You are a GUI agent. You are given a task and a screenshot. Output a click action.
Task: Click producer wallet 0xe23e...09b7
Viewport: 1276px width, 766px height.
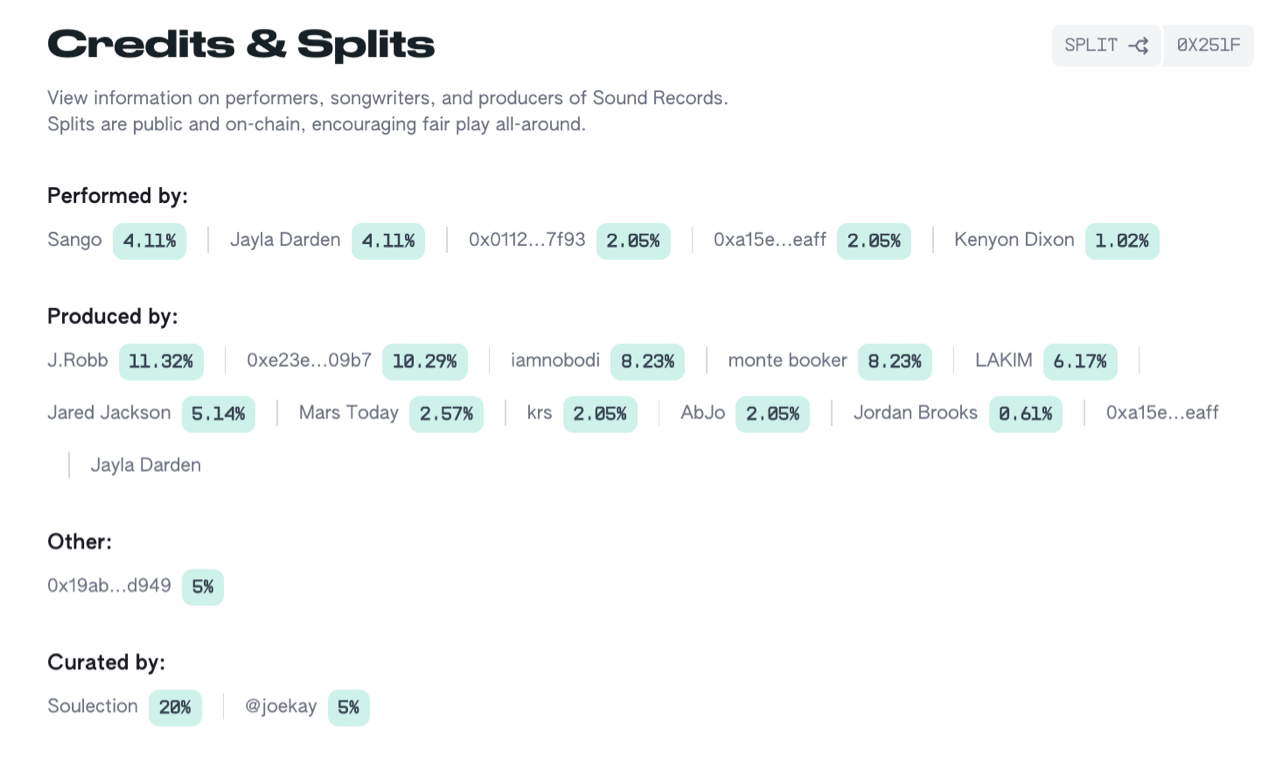tap(309, 360)
